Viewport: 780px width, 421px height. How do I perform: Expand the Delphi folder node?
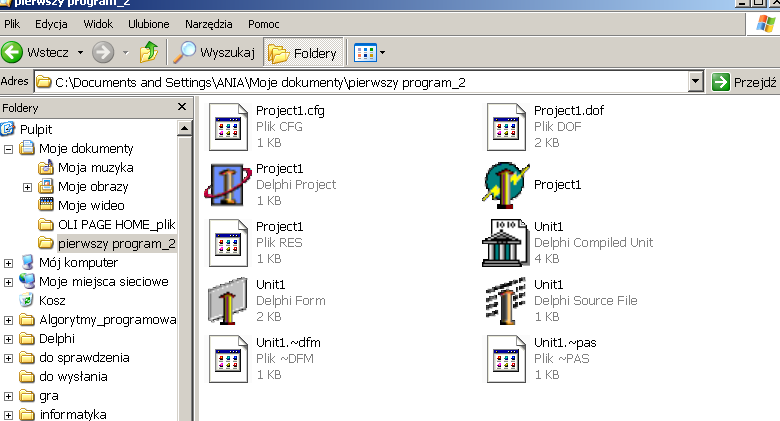click(x=8, y=339)
